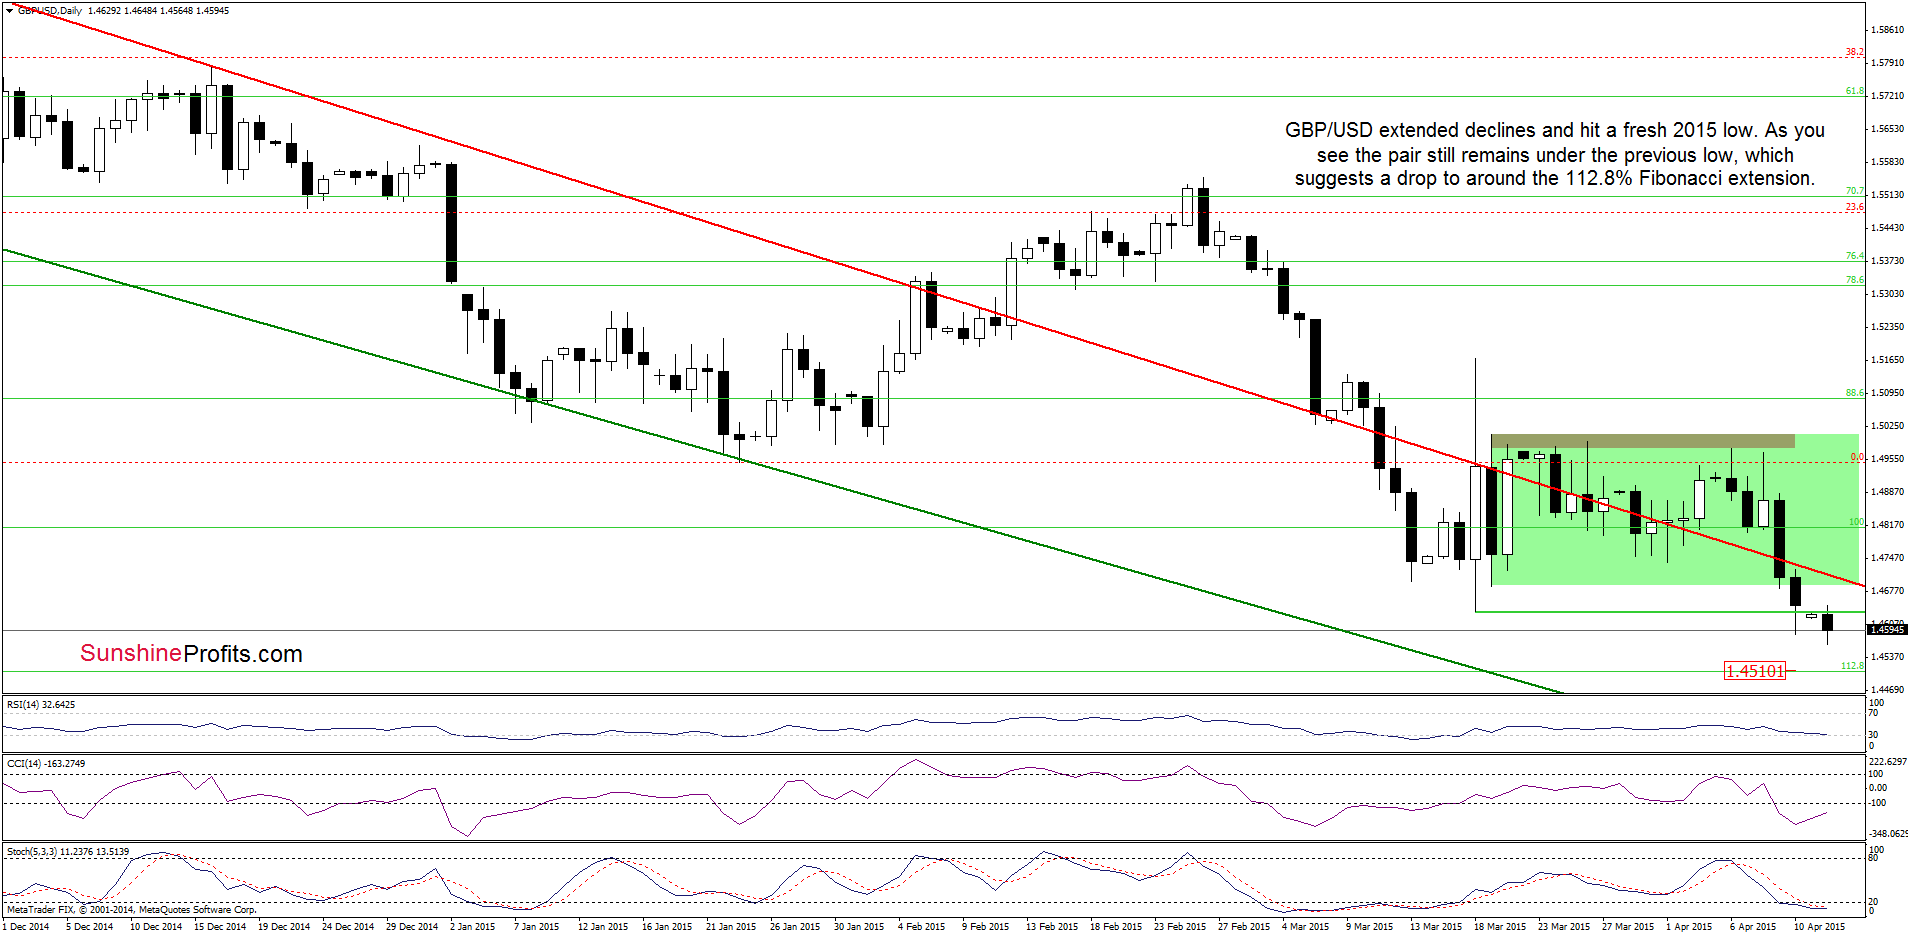1908x935 pixels.
Task: Click the 1.58610 price axis label
Action: (1887, 30)
